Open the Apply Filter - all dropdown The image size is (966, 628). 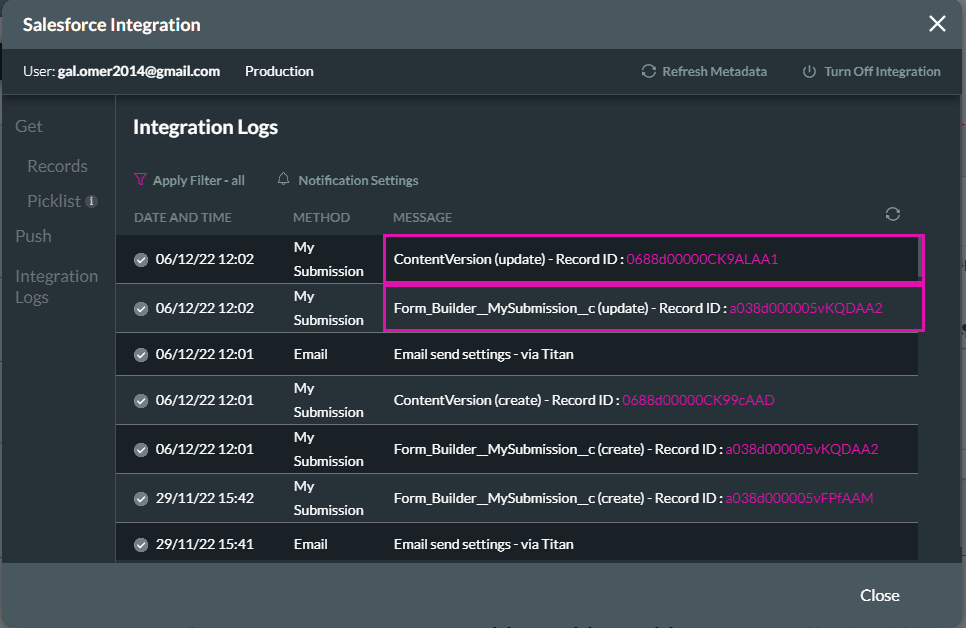pos(198,180)
